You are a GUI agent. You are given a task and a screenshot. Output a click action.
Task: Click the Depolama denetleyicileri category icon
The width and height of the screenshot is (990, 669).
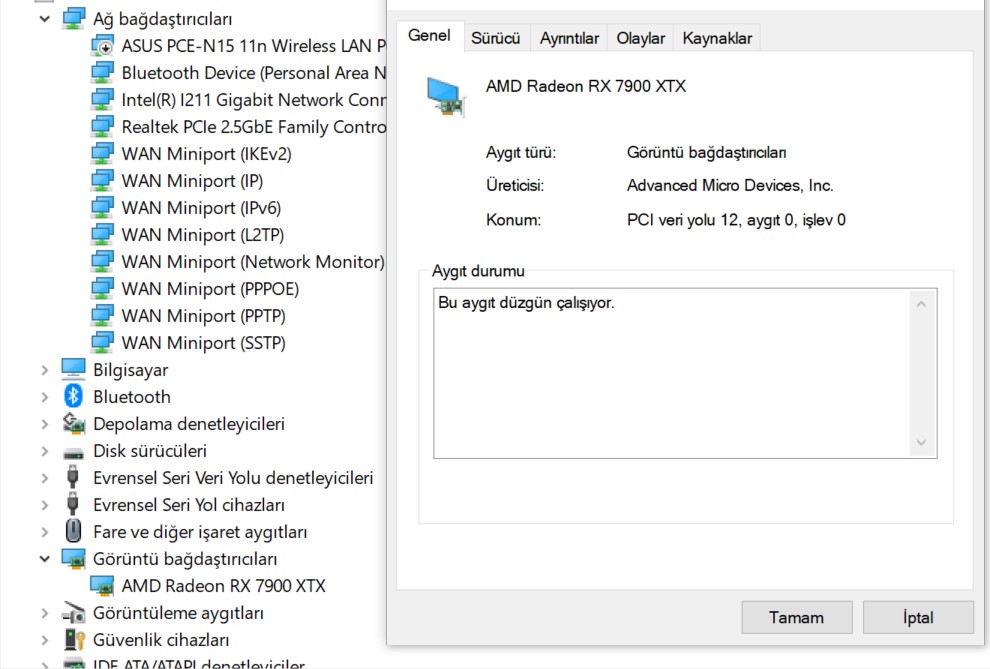coord(73,423)
